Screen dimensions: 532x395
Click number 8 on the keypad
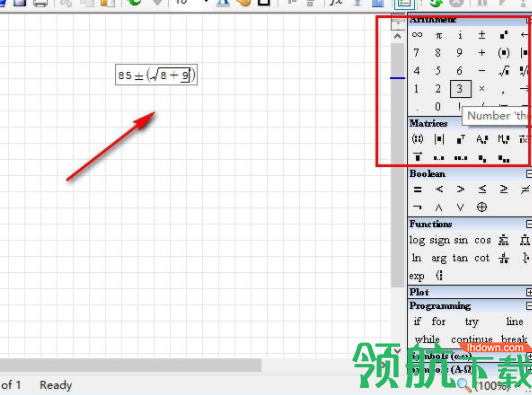click(438, 53)
